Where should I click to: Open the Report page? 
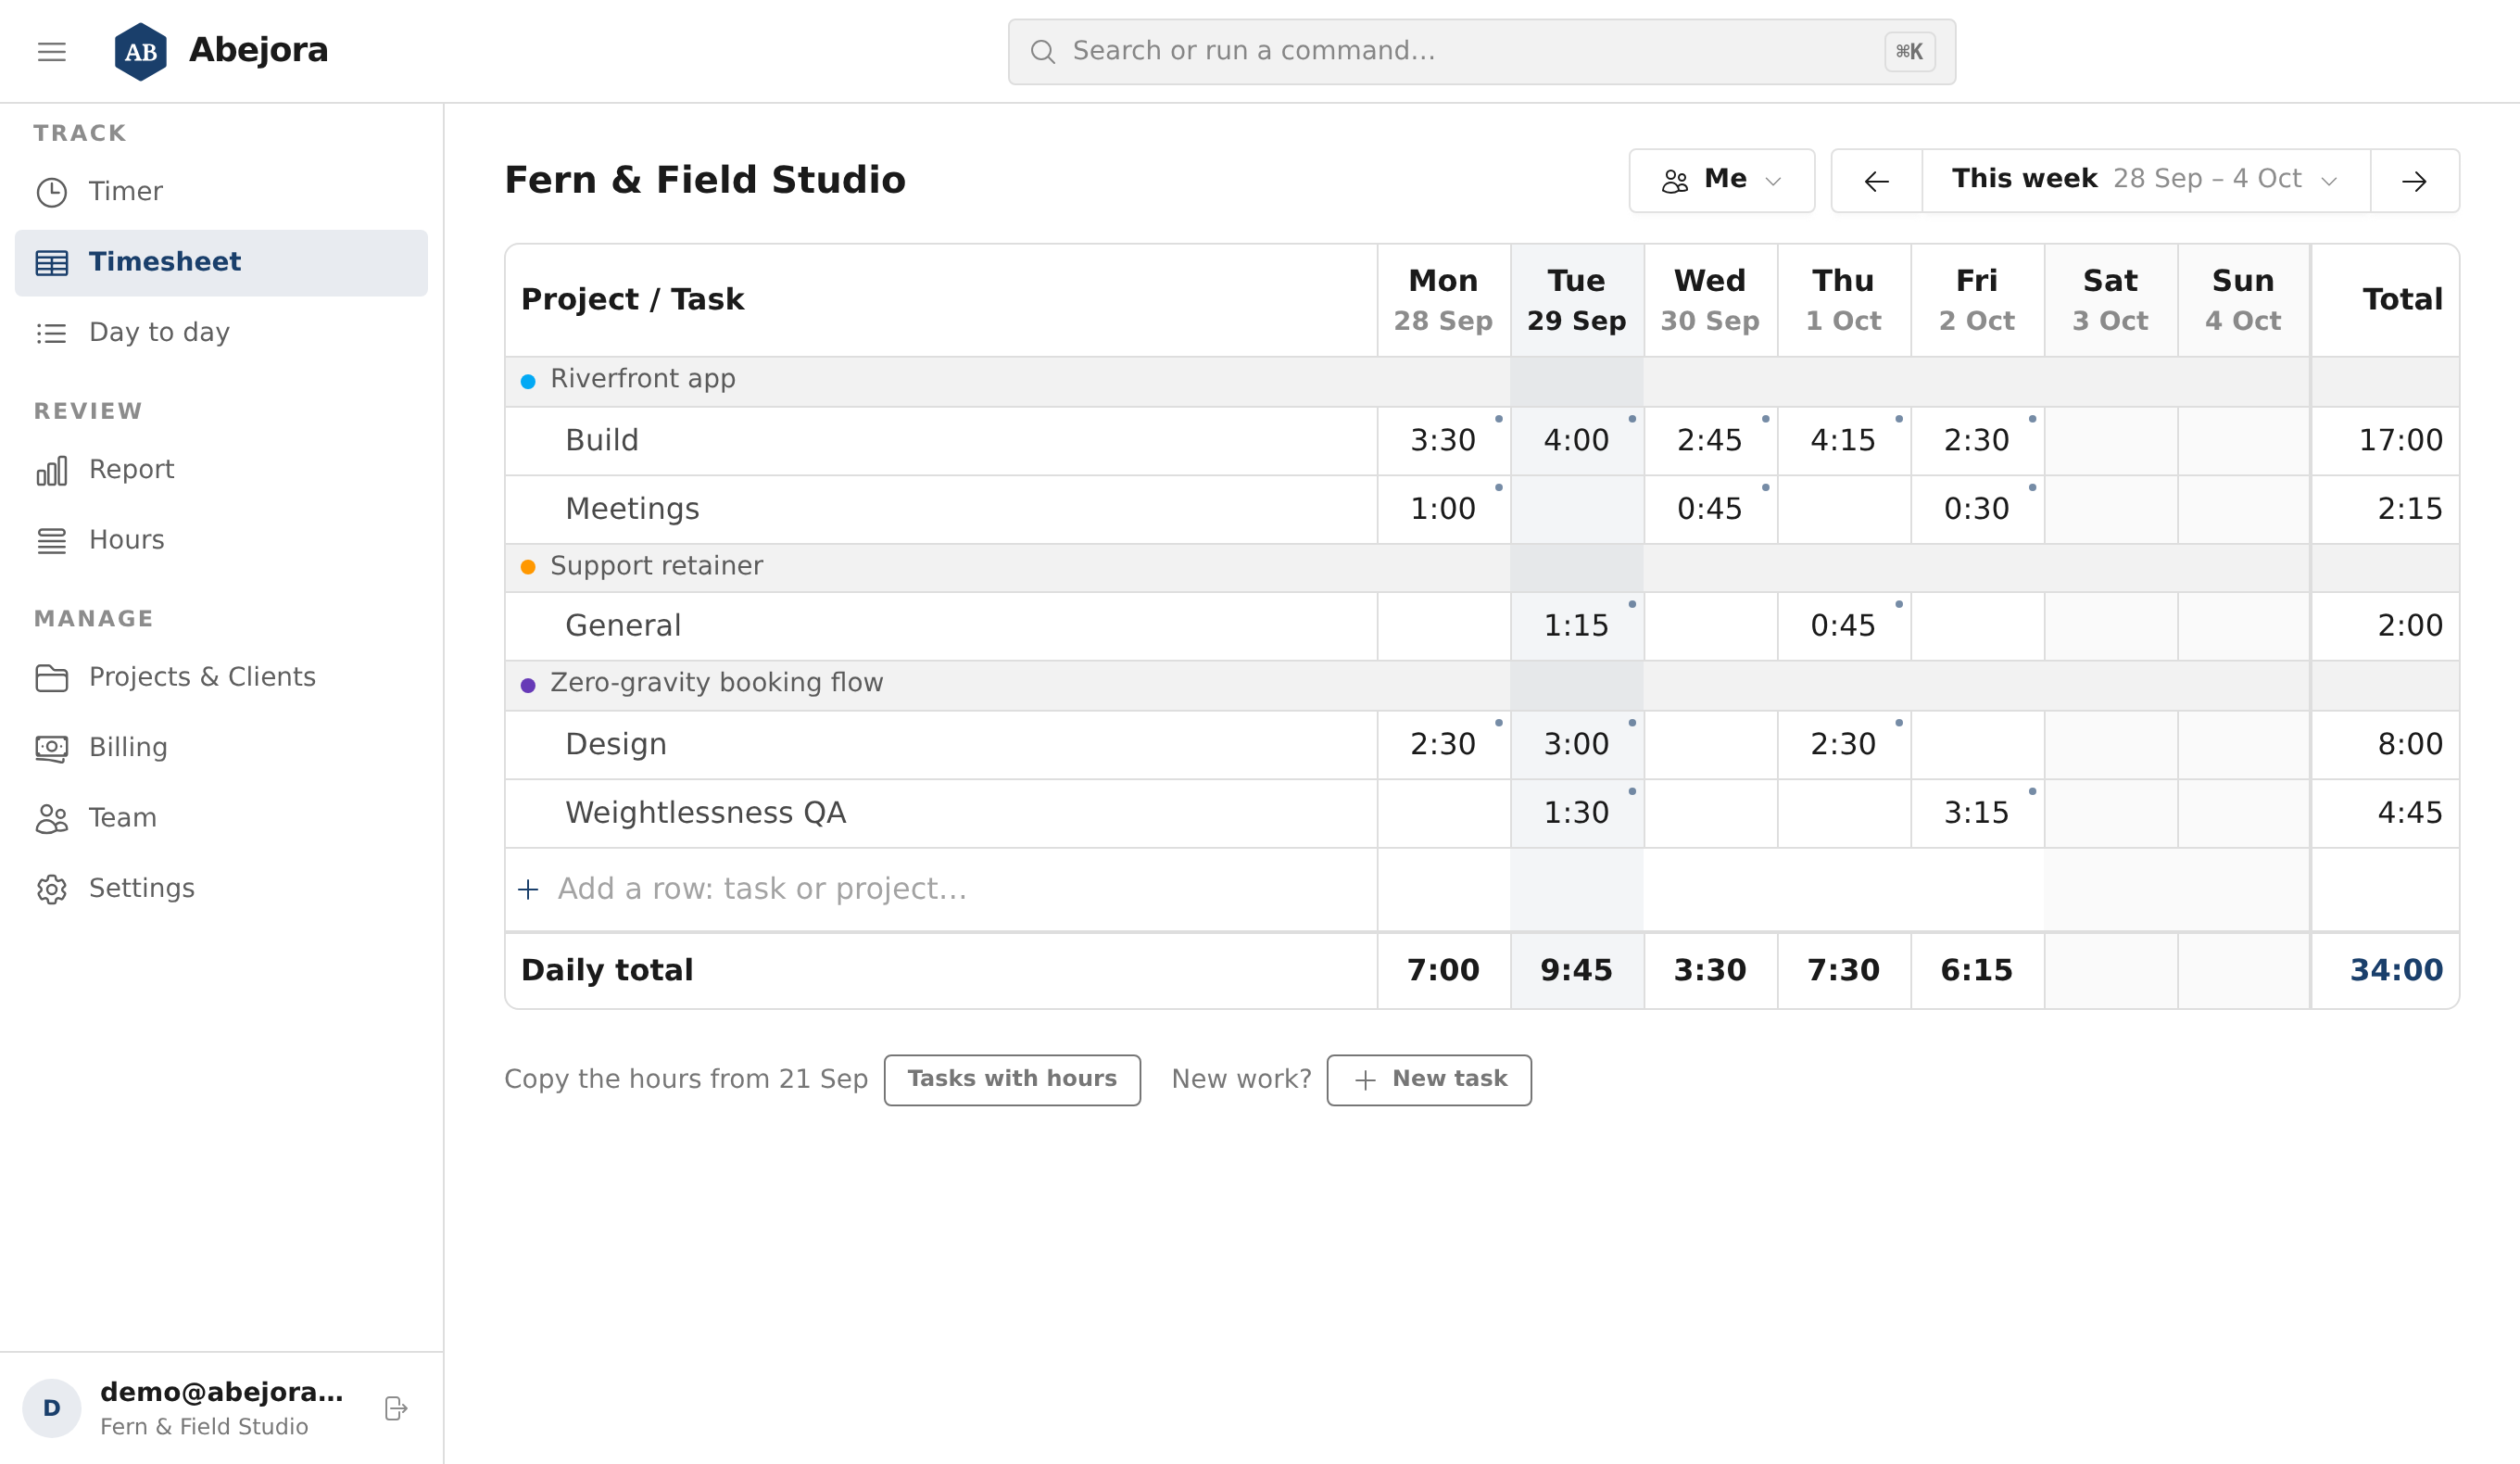coord(221,469)
